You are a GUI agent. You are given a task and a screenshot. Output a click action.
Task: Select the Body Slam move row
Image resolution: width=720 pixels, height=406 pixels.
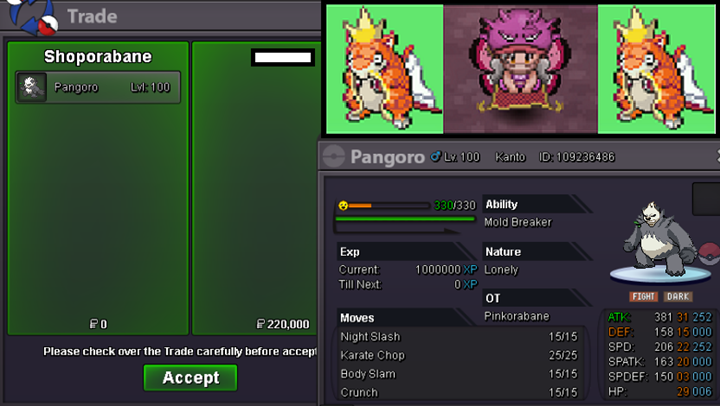[459, 374]
